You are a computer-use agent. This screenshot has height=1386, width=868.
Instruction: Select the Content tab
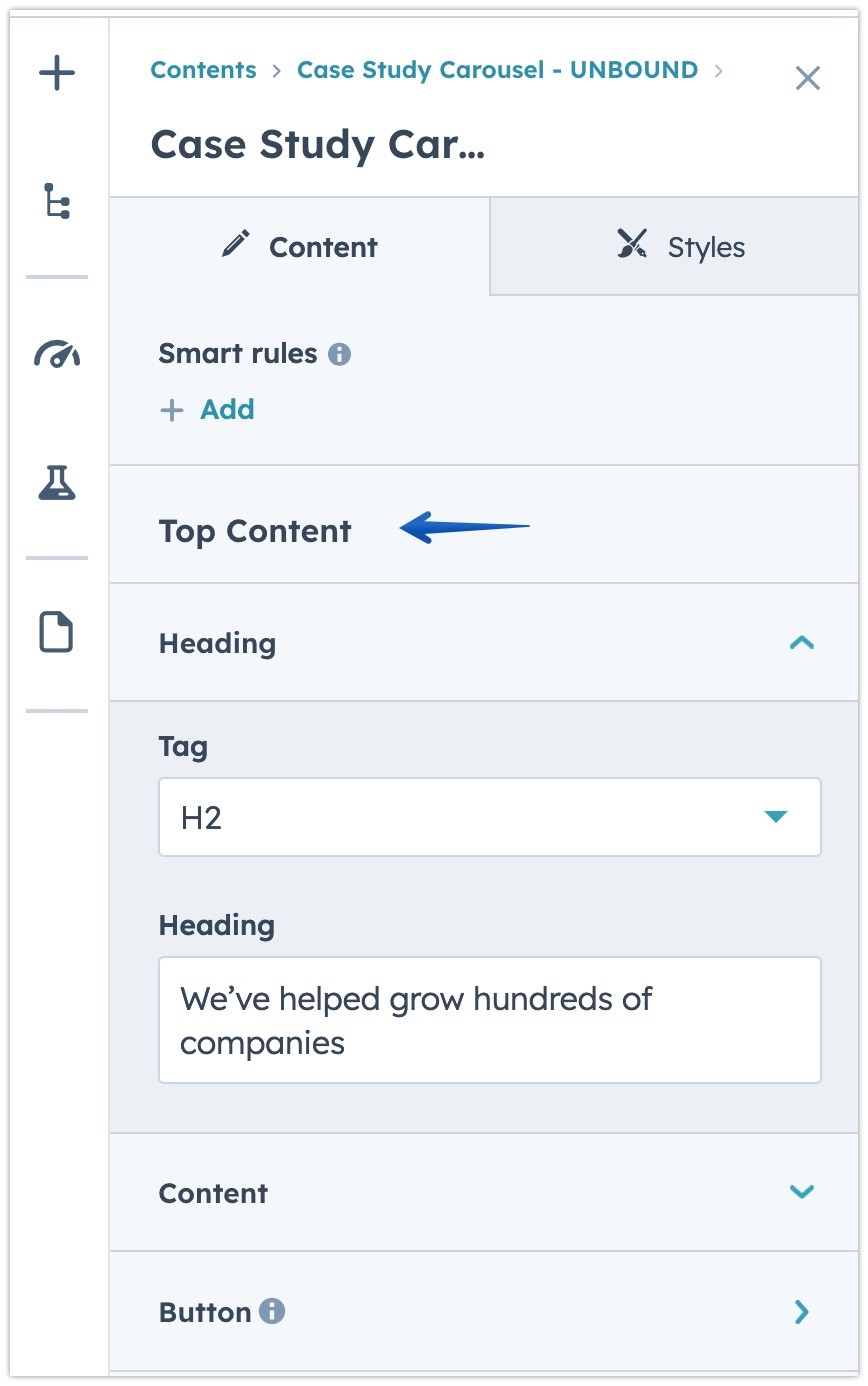coord(322,246)
